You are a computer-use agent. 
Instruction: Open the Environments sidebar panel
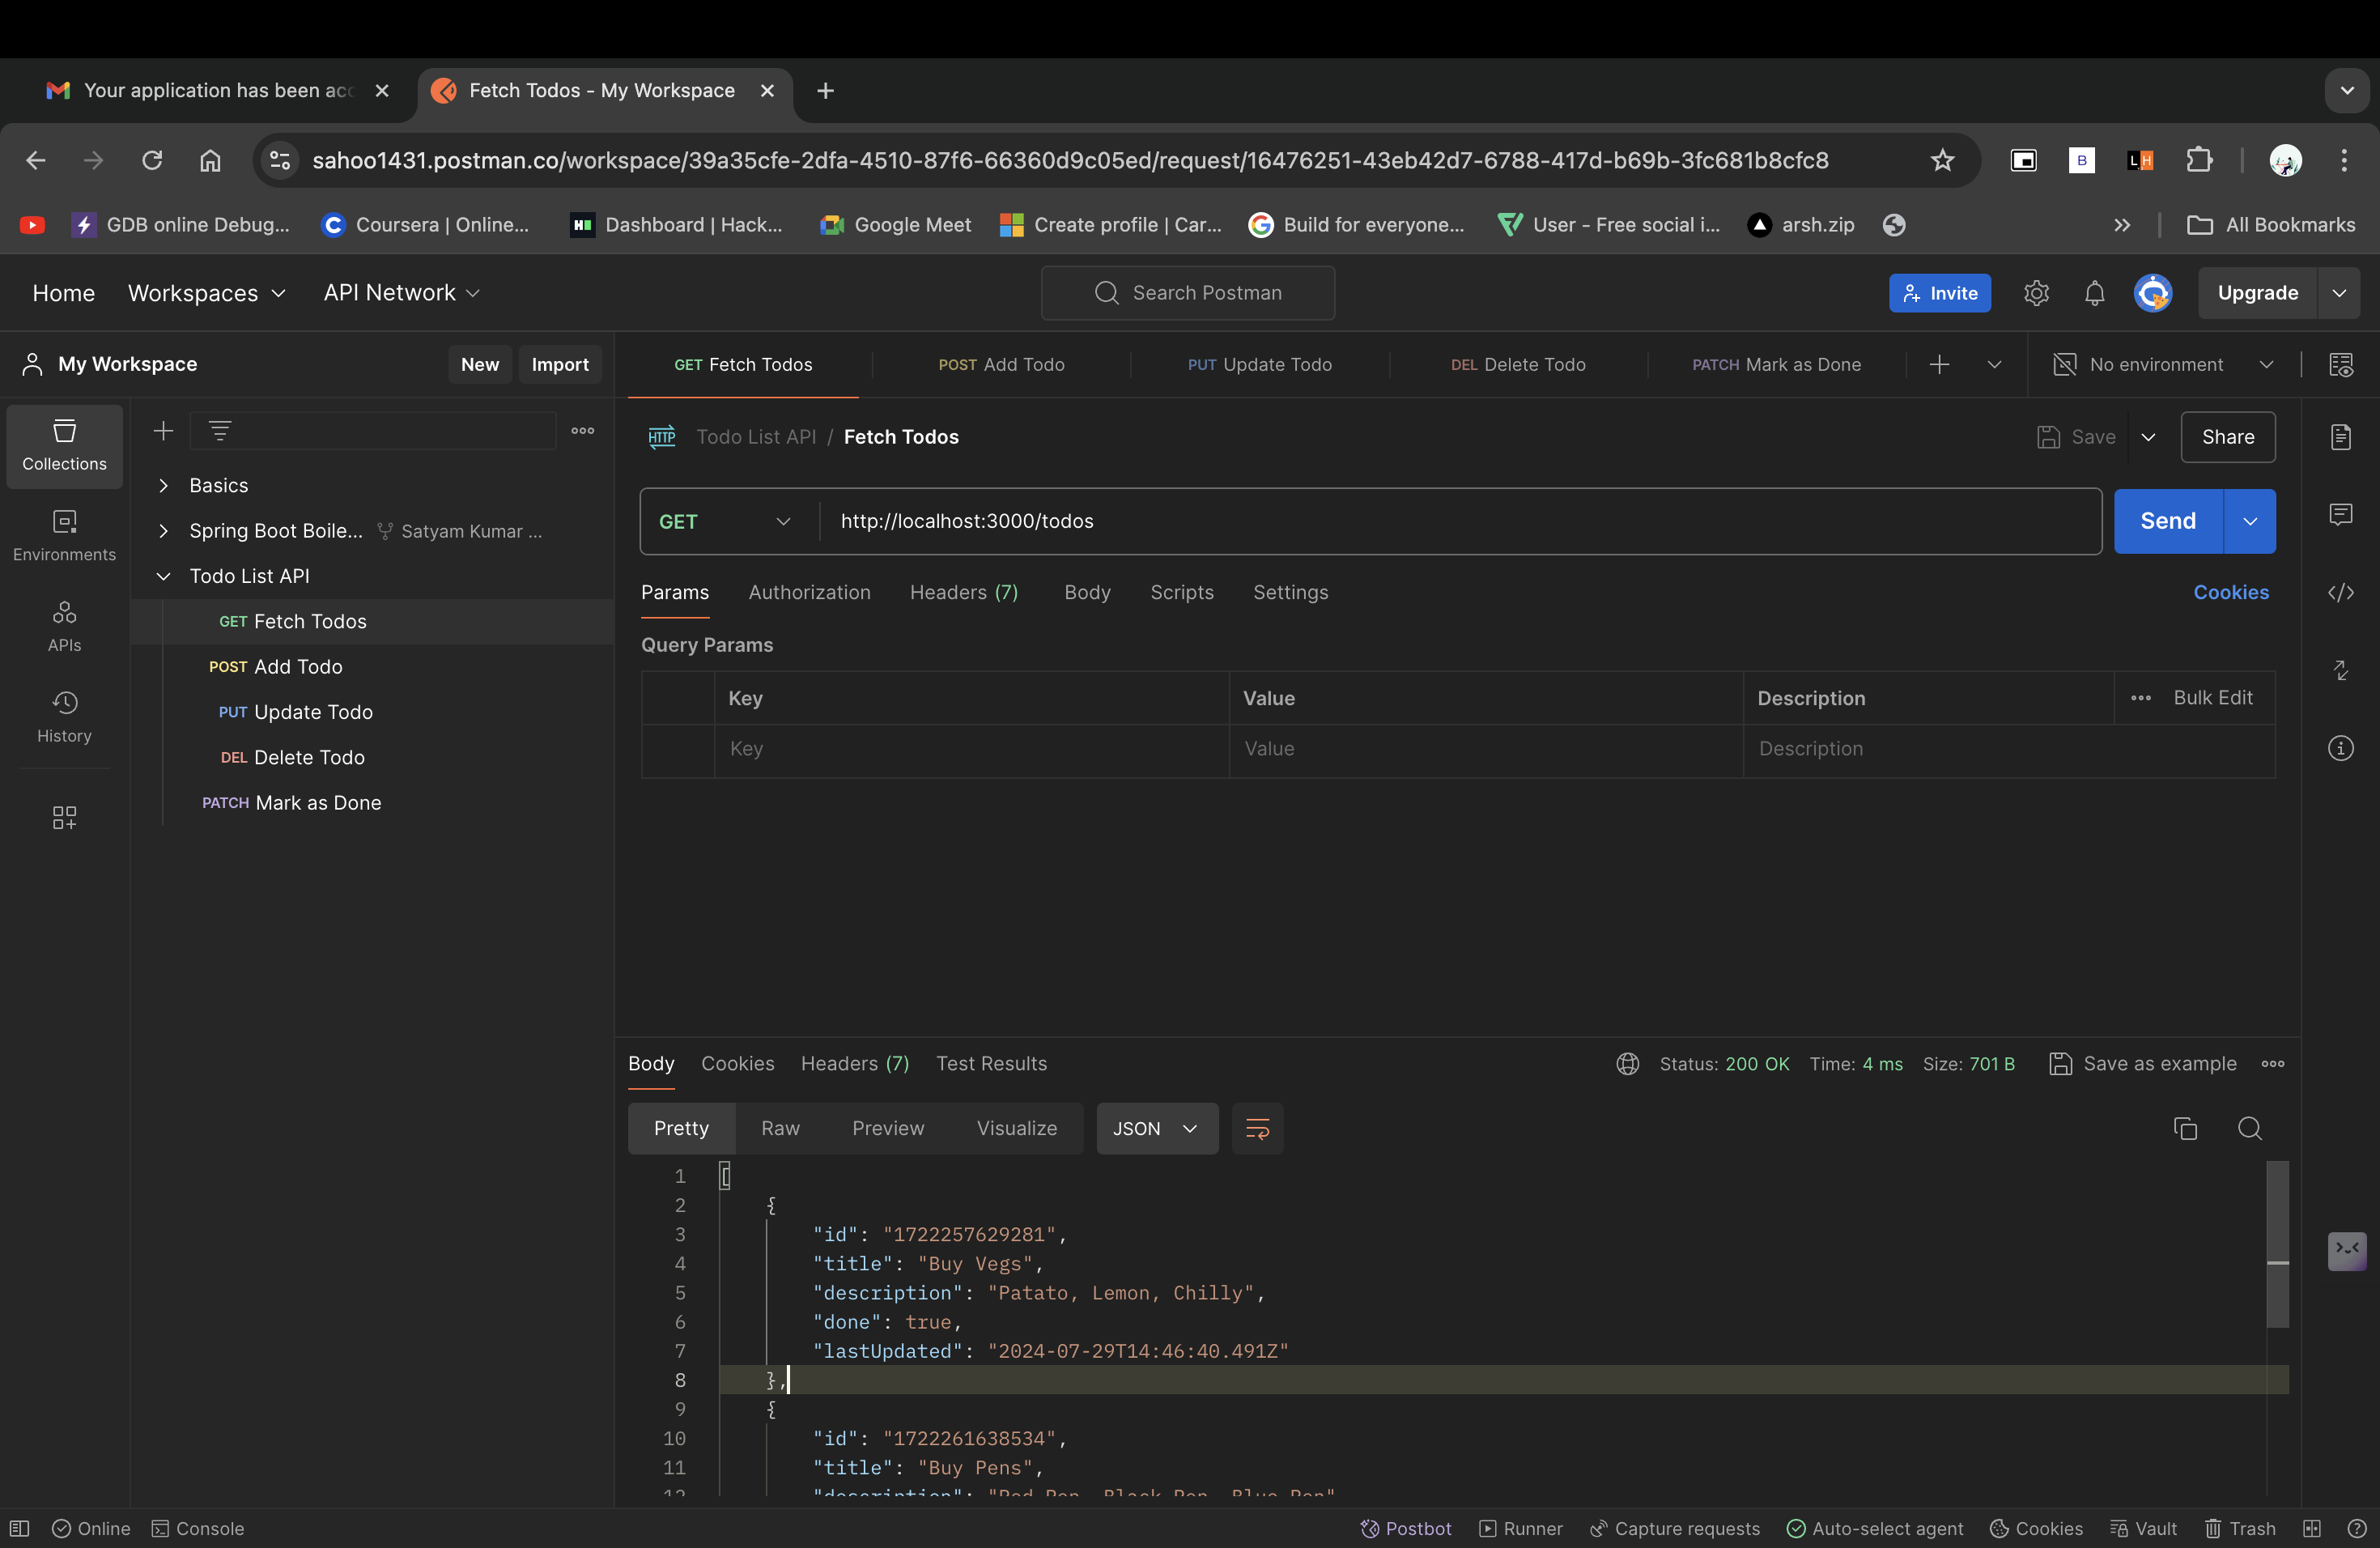(64, 535)
